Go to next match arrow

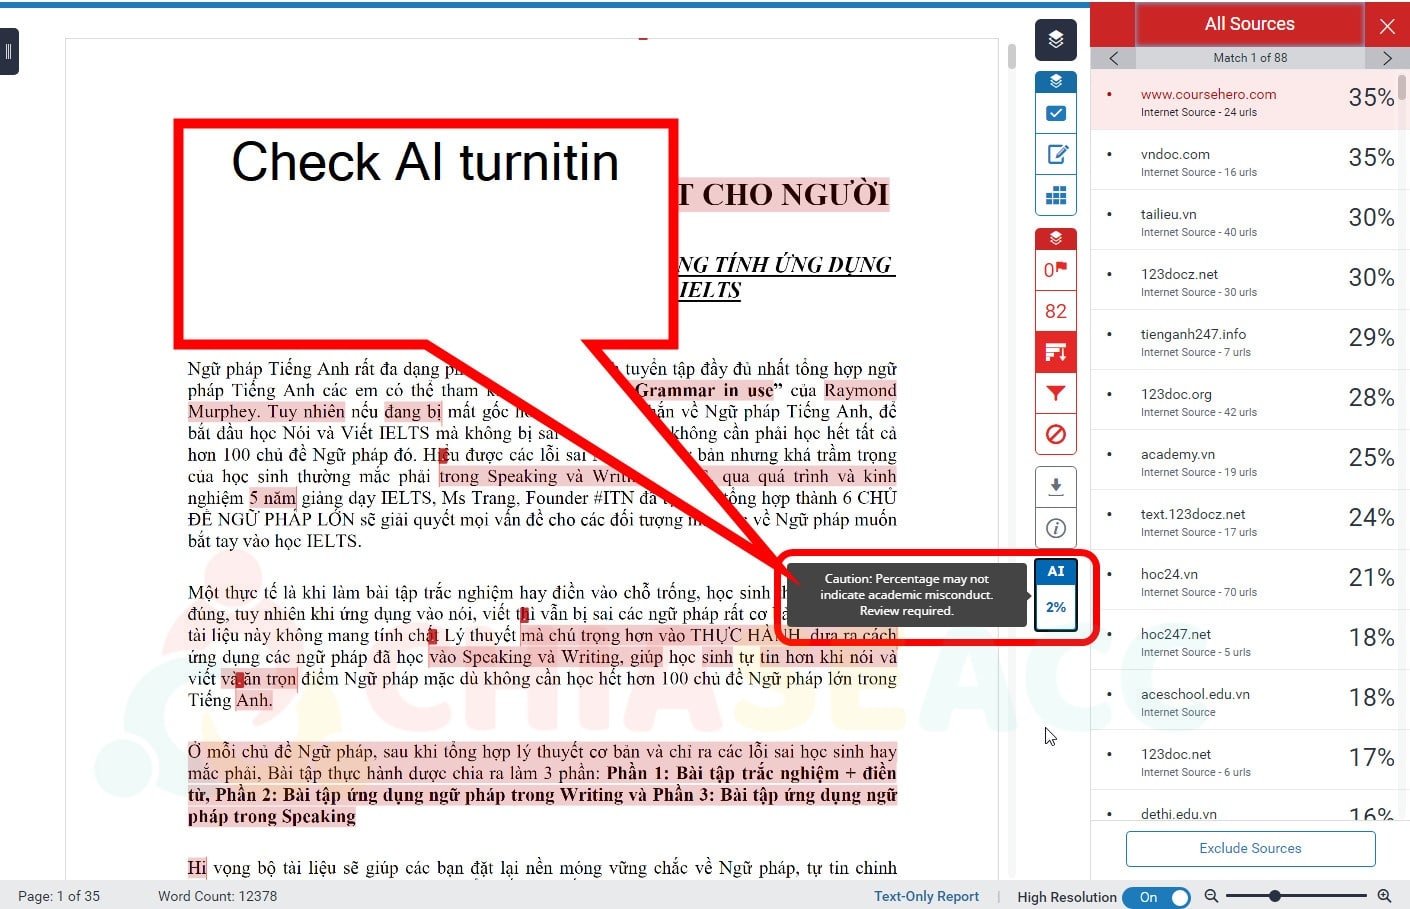point(1387,58)
